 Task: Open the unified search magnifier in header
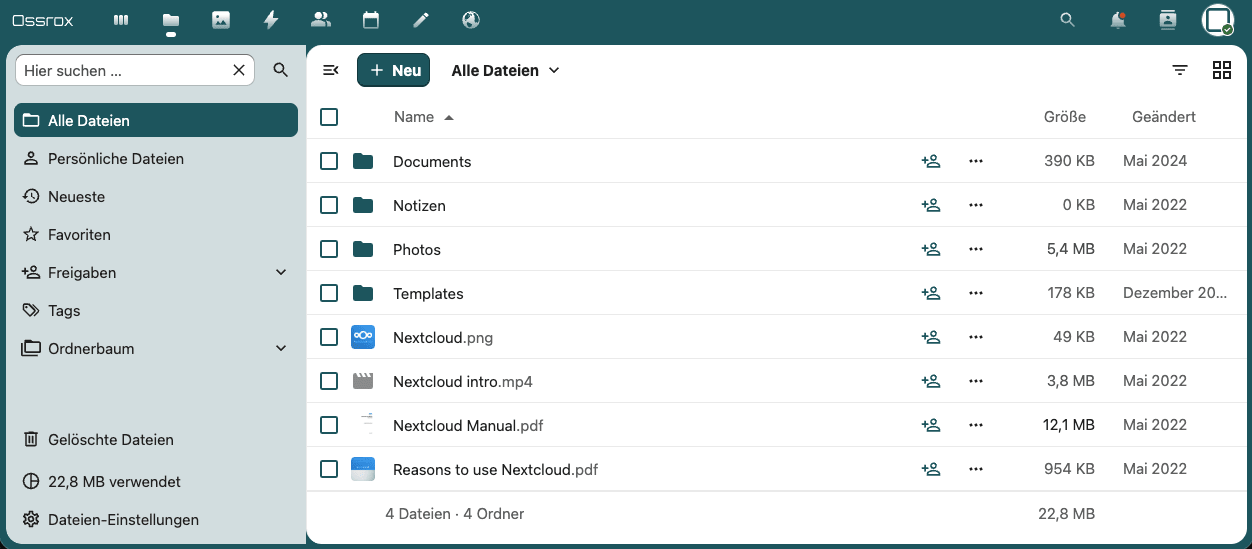coord(1067,20)
